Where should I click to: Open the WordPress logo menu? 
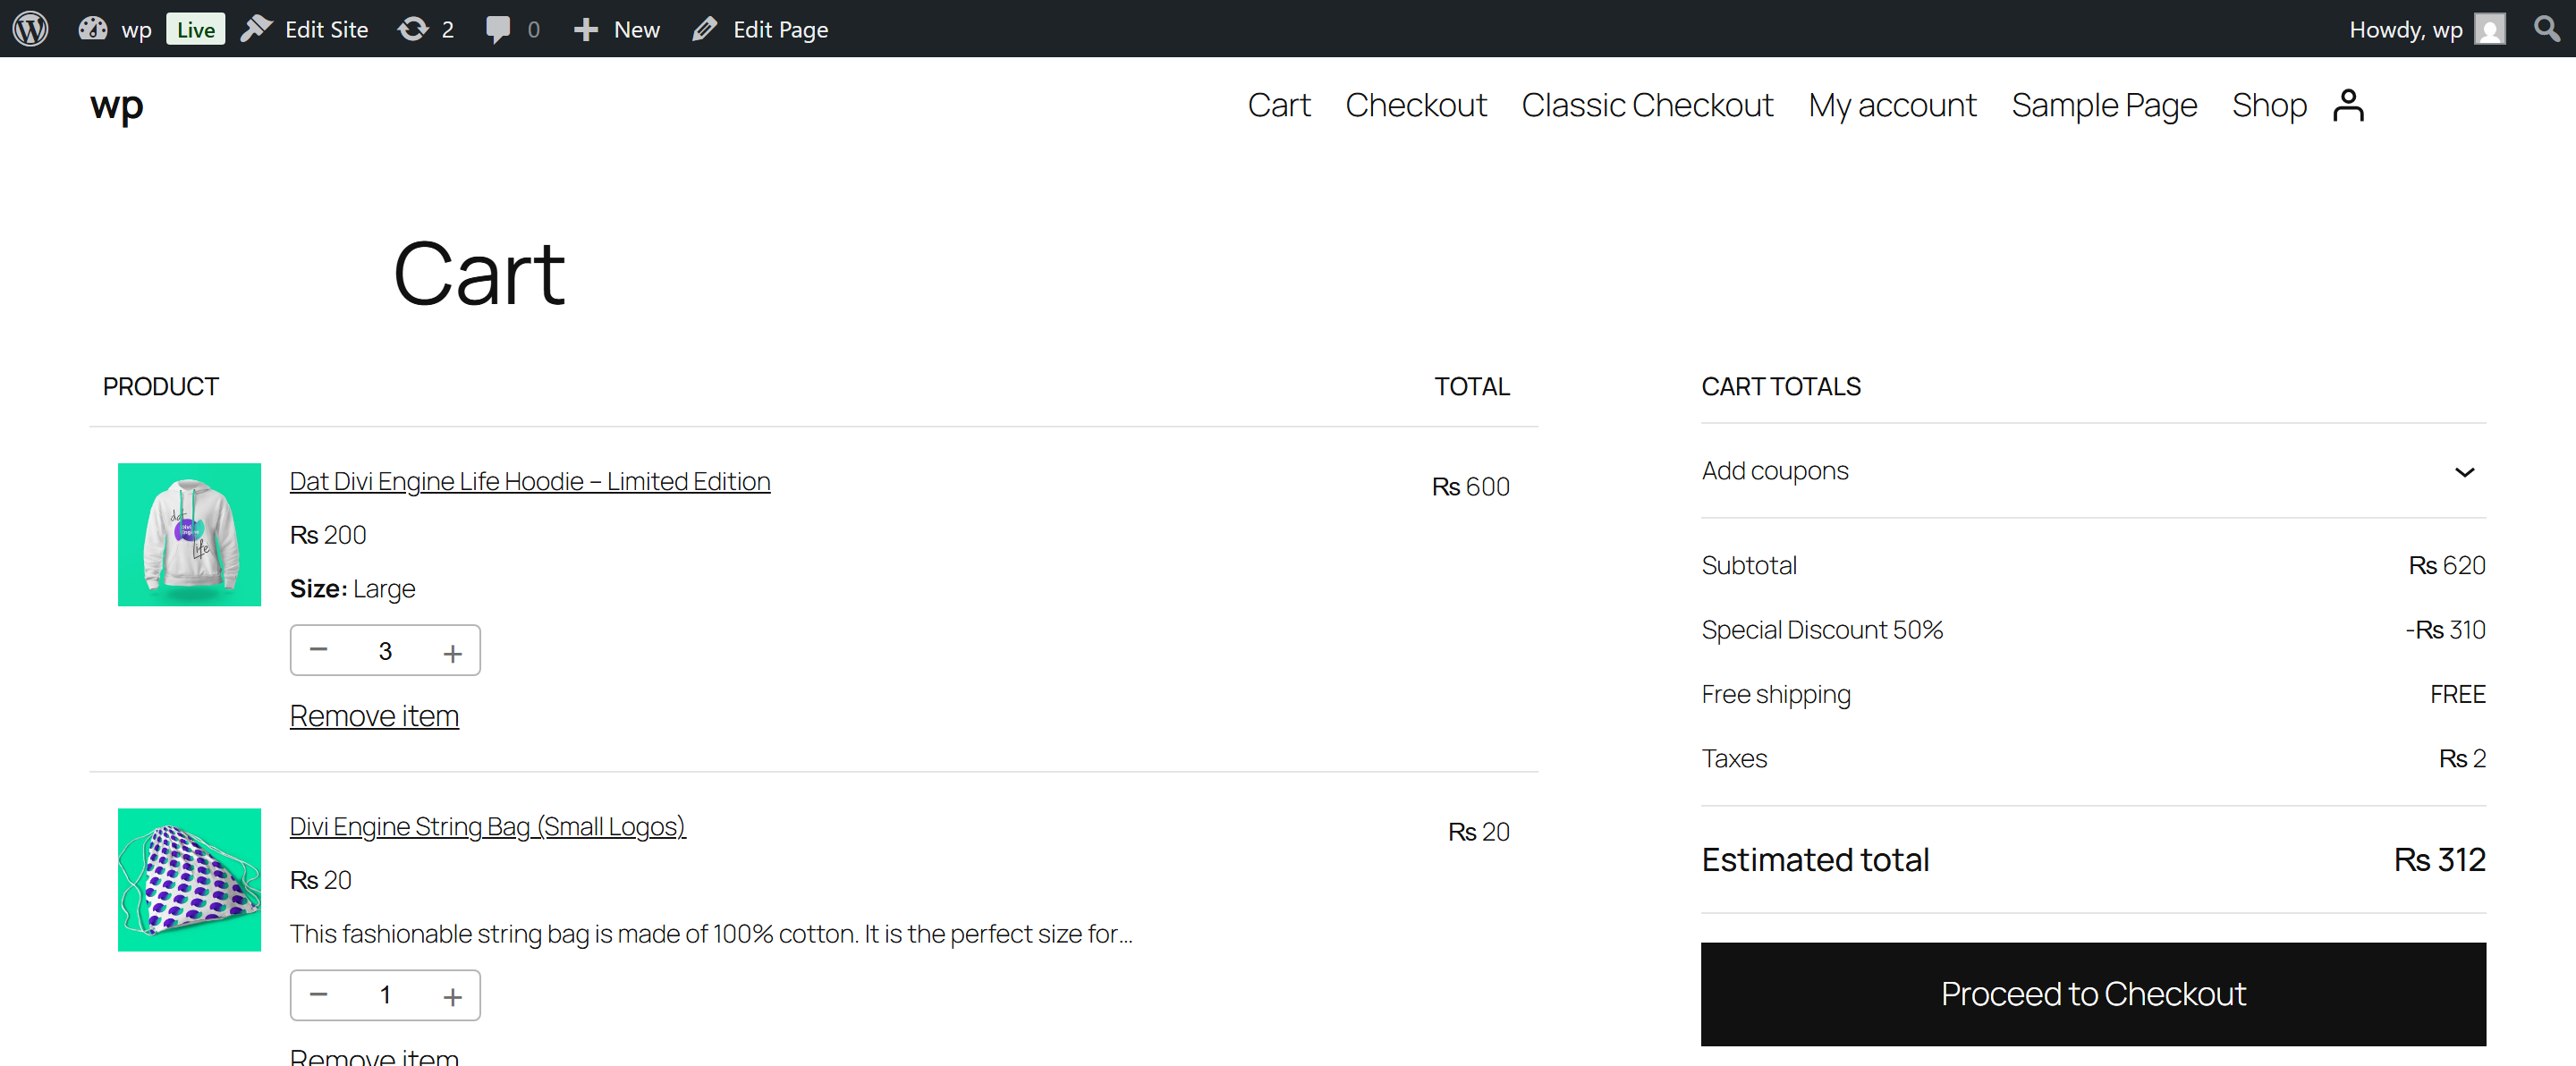point(29,28)
